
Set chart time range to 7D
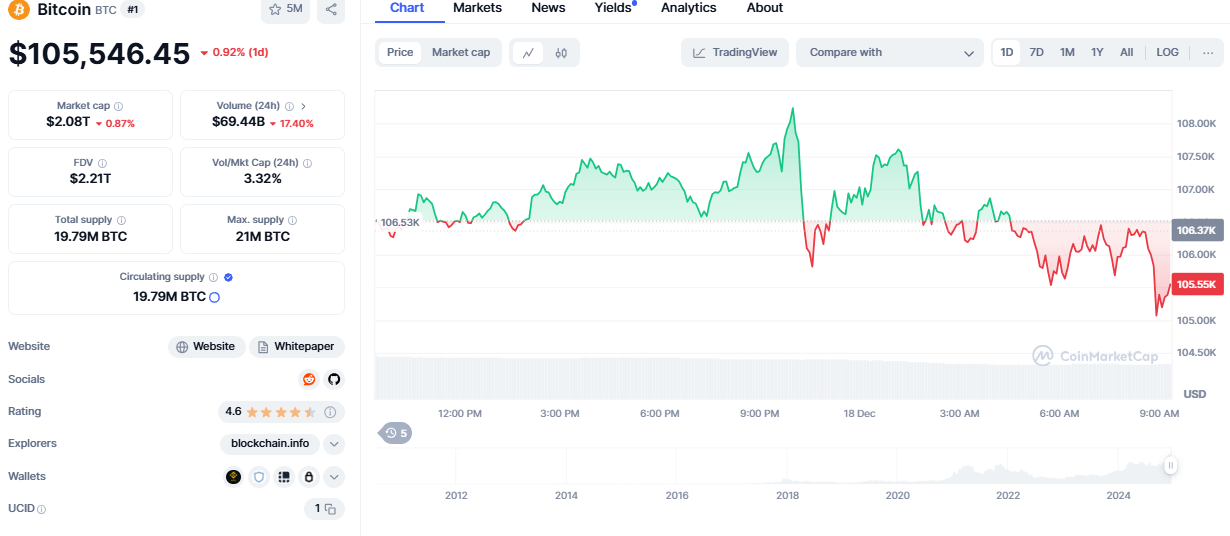click(1037, 53)
